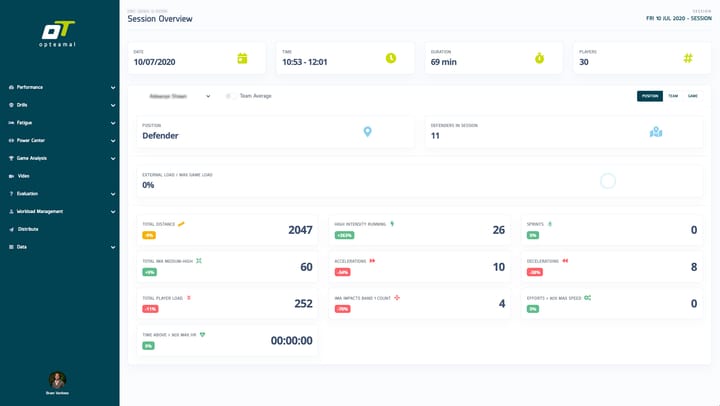Switch to the Team view toggle
Screen dimensions: 720x406
click(673, 96)
